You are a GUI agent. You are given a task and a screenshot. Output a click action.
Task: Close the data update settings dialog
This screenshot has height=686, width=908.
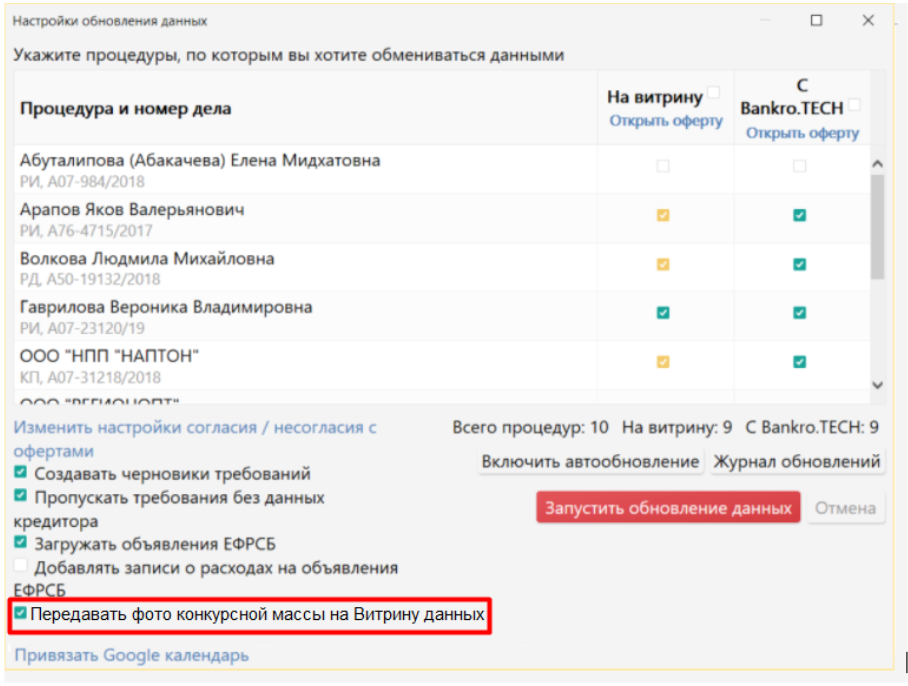[x=867, y=20]
